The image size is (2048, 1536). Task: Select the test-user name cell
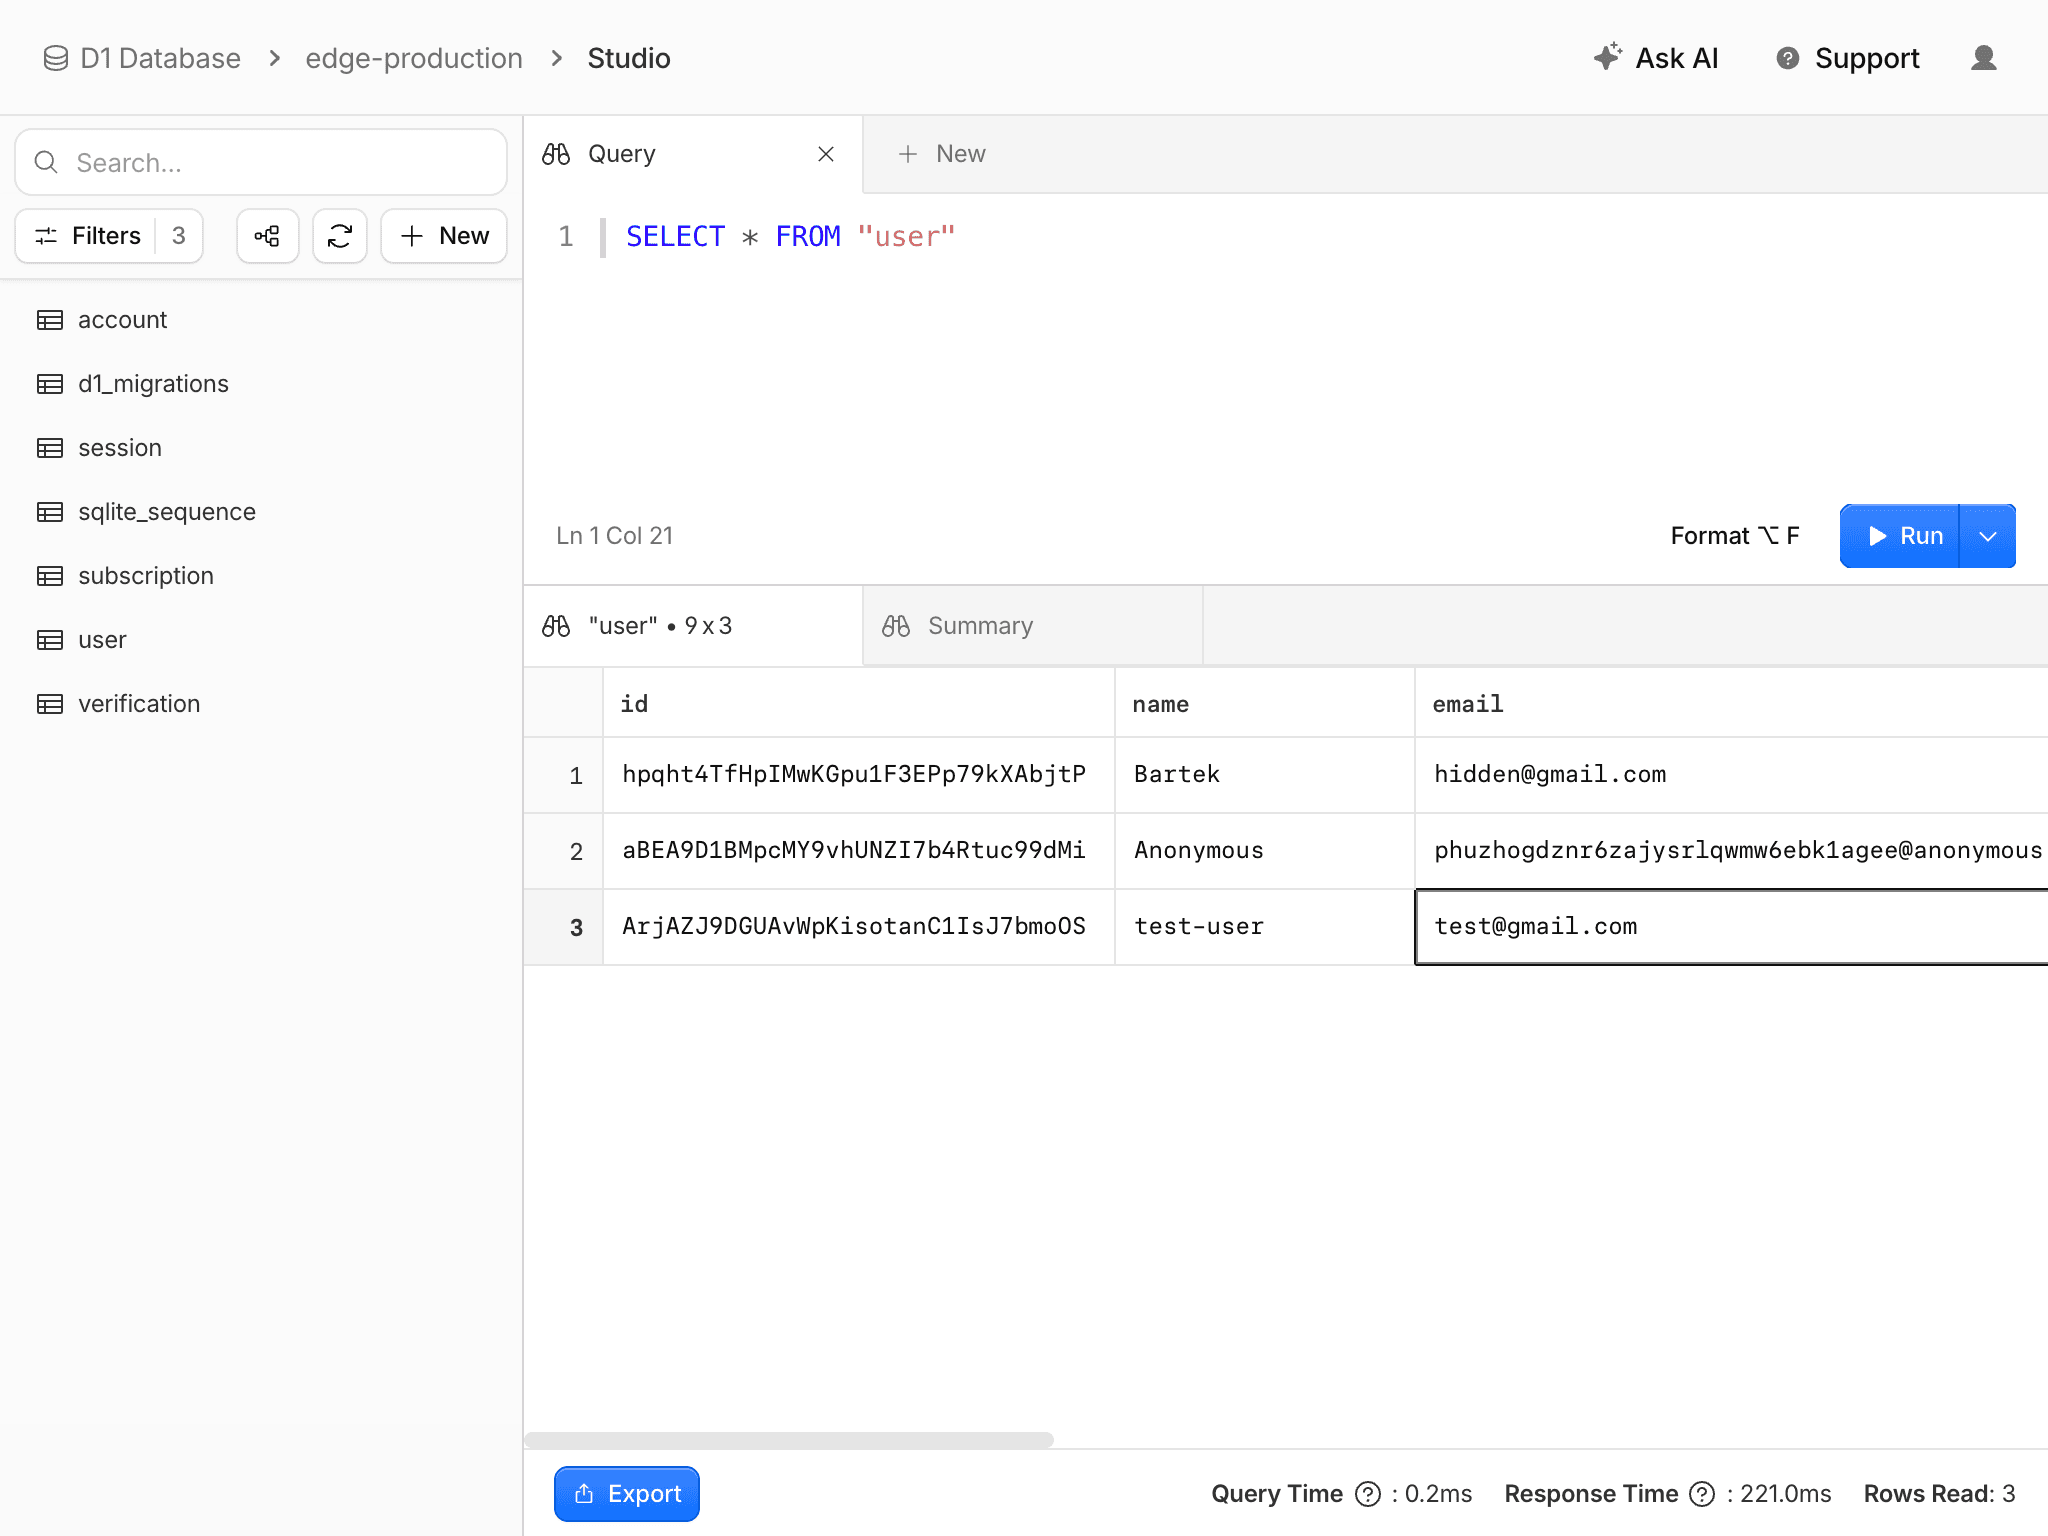(x=1265, y=927)
